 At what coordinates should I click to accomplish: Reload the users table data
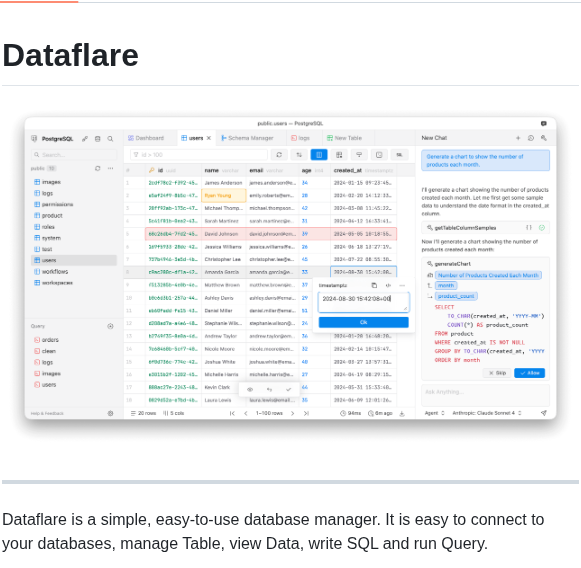[279, 155]
